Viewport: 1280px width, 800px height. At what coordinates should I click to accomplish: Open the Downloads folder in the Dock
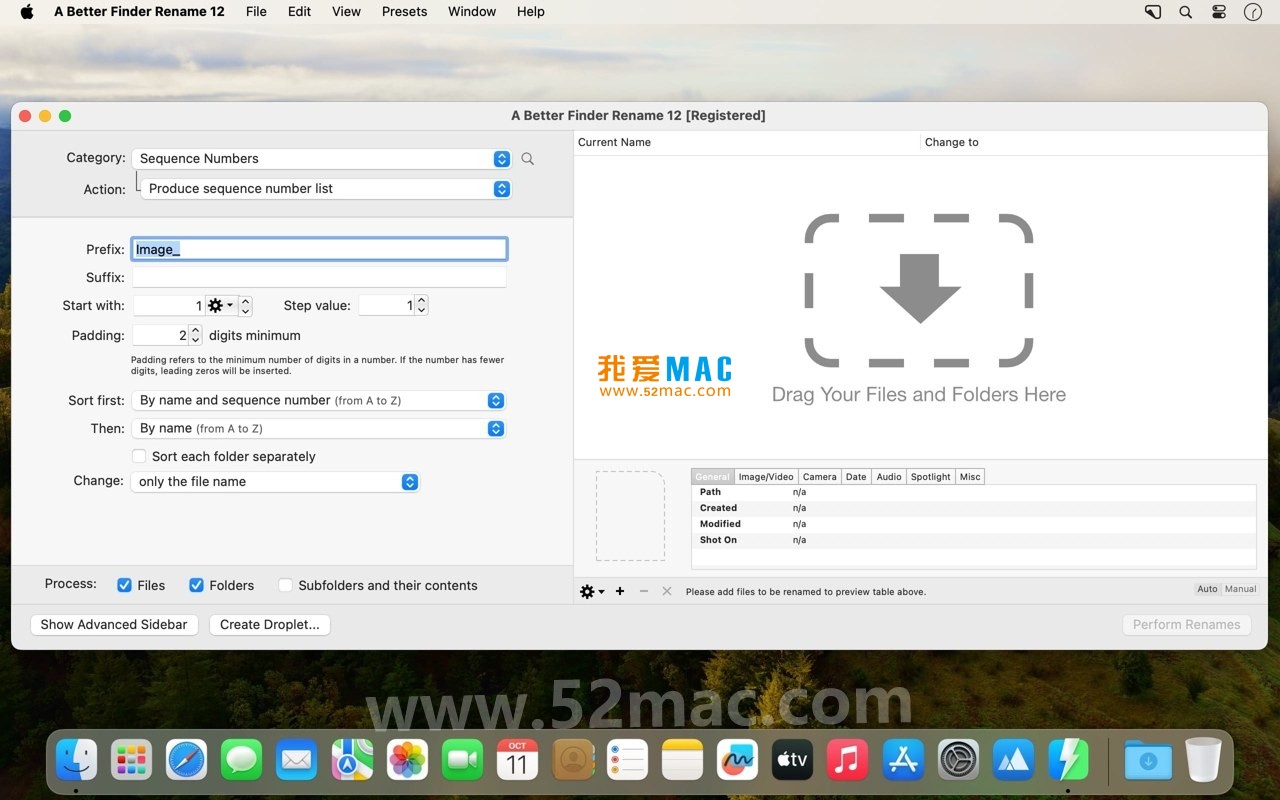(x=1148, y=760)
